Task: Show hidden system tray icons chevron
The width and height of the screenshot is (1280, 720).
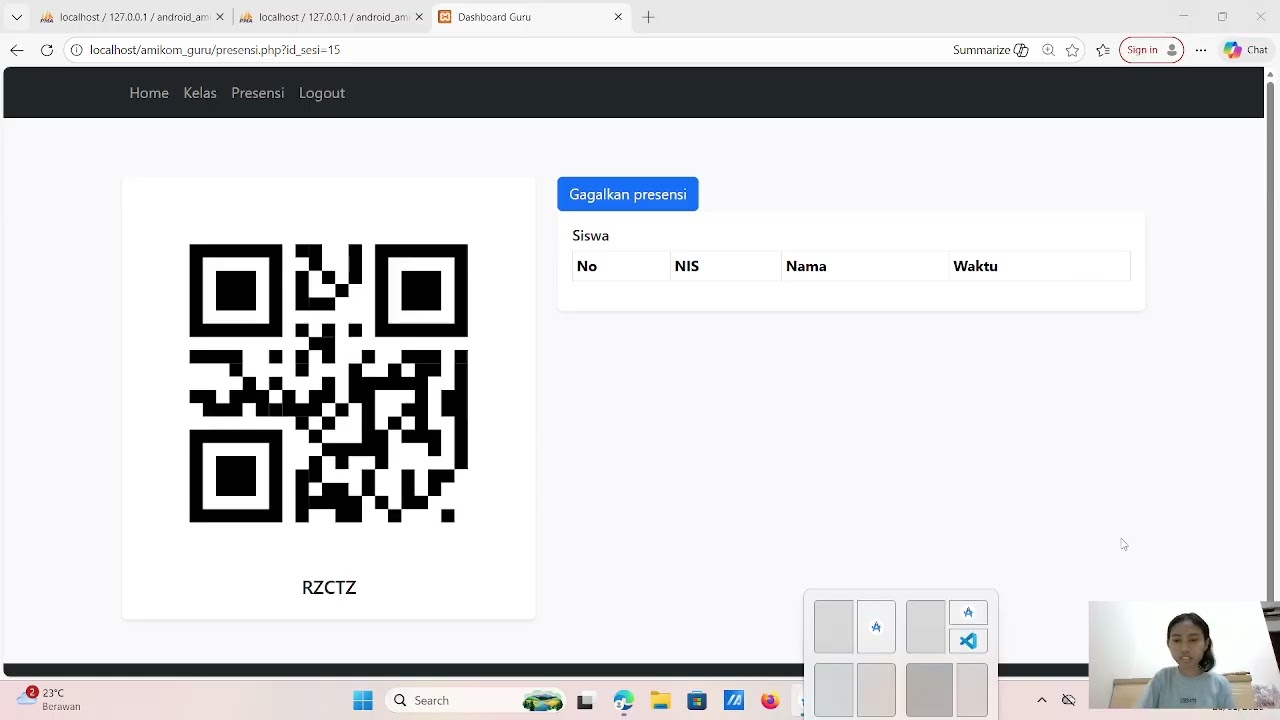Action: point(1041,700)
